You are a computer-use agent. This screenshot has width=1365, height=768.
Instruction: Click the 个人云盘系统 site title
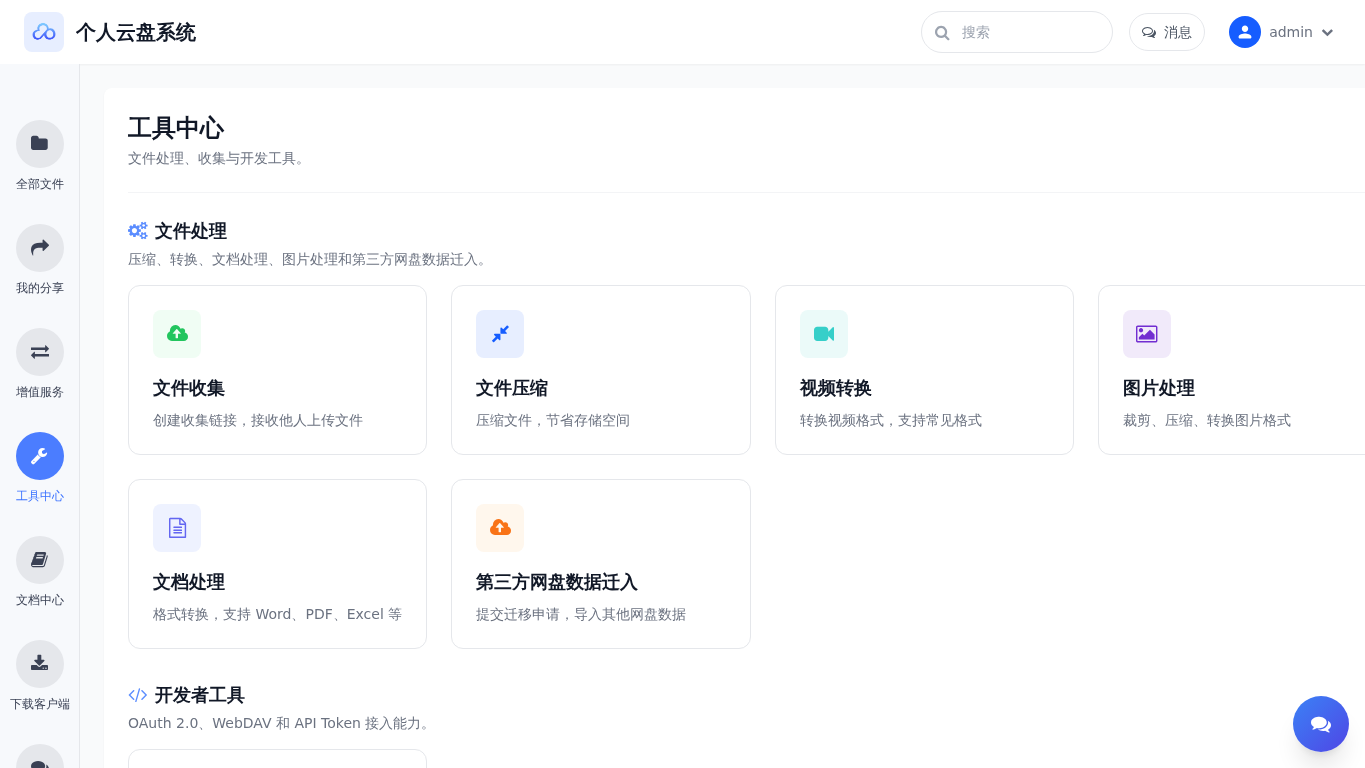[x=136, y=32]
